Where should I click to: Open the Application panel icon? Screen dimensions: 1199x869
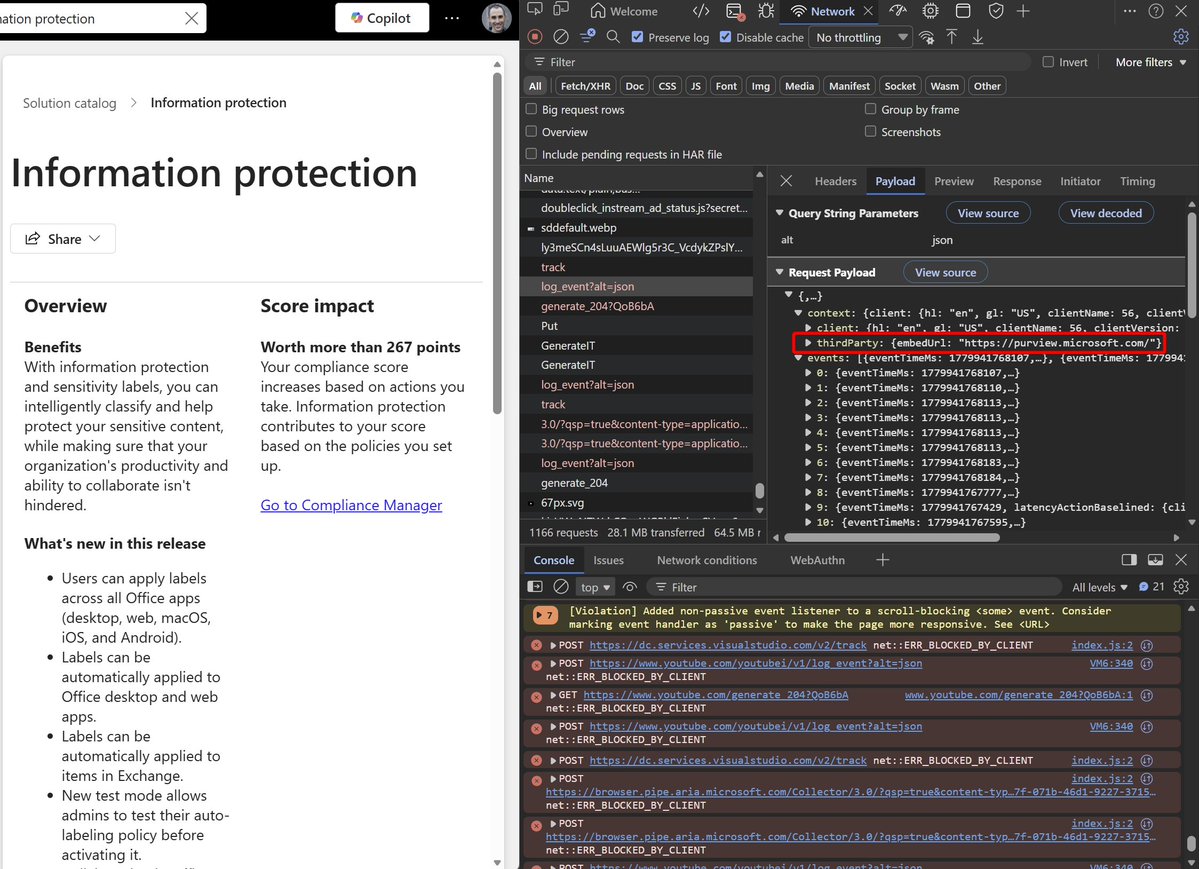point(963,11)
